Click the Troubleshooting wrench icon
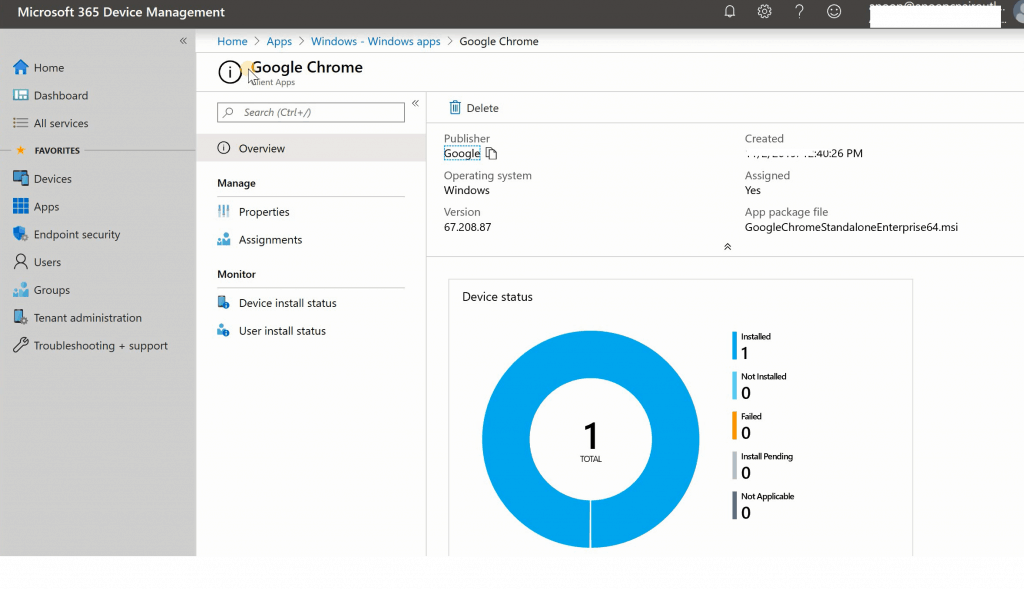 [x=21, y=345]
